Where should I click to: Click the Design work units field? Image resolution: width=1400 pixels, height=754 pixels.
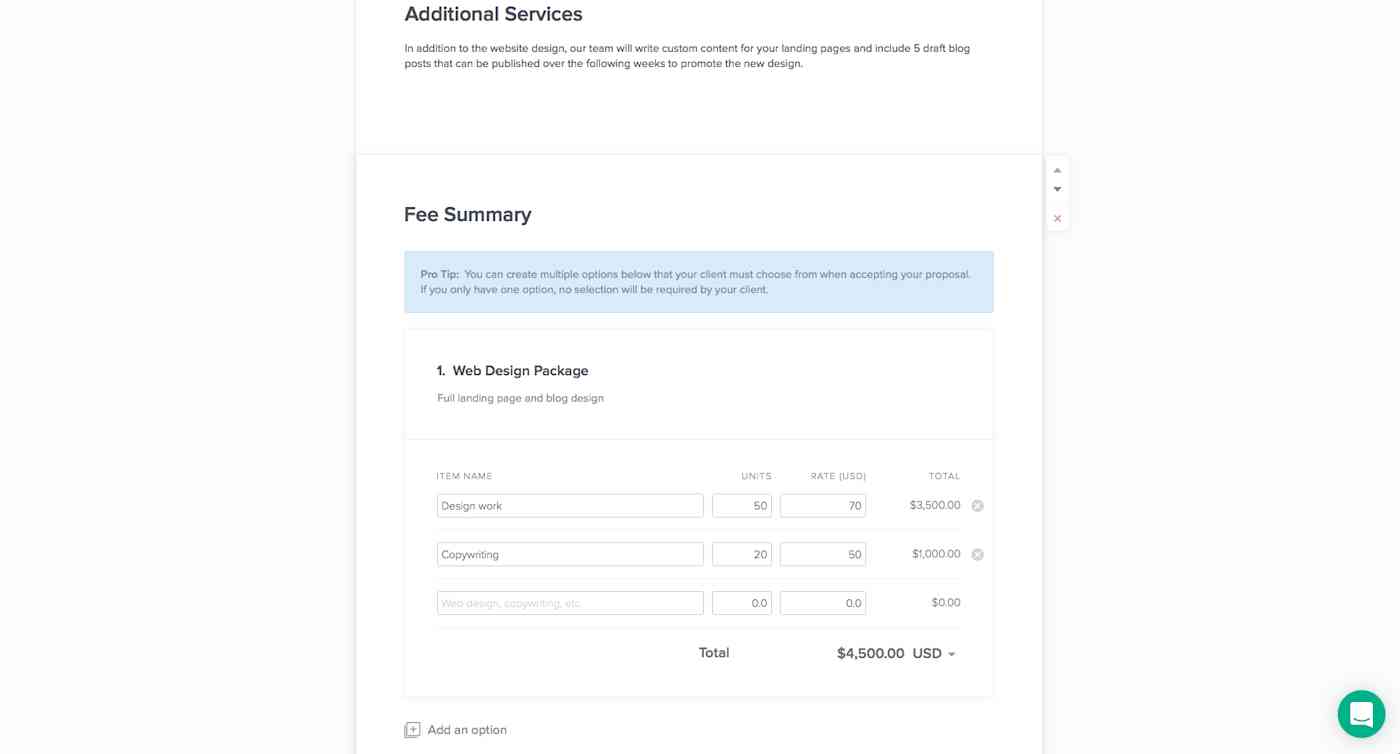tap(741, 505)
